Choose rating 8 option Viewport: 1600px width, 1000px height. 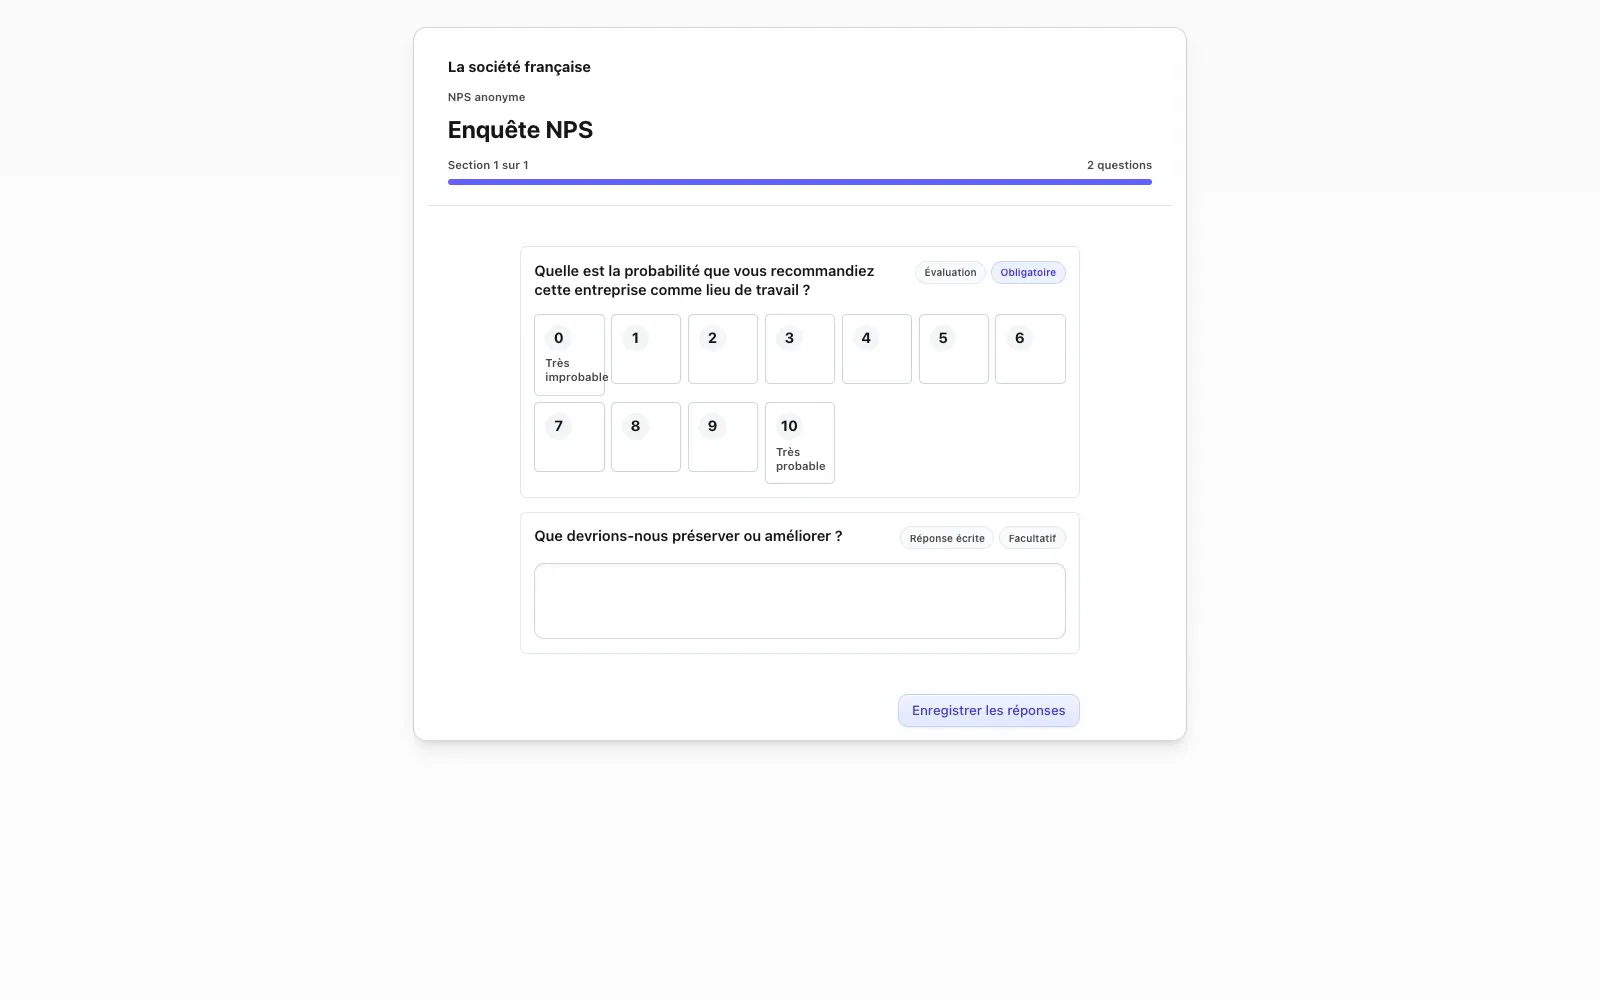646,437
